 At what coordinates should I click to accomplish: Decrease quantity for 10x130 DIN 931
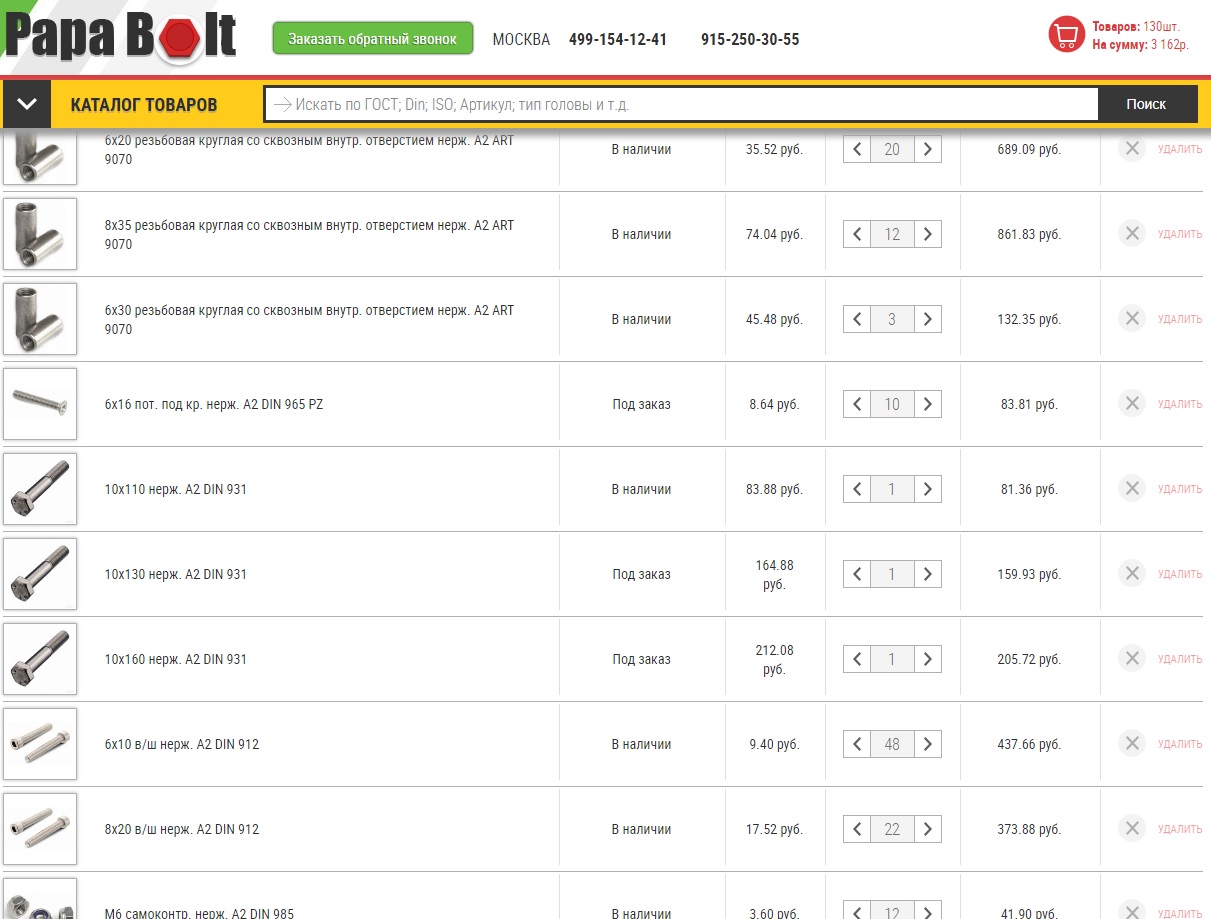pos(857,575)
